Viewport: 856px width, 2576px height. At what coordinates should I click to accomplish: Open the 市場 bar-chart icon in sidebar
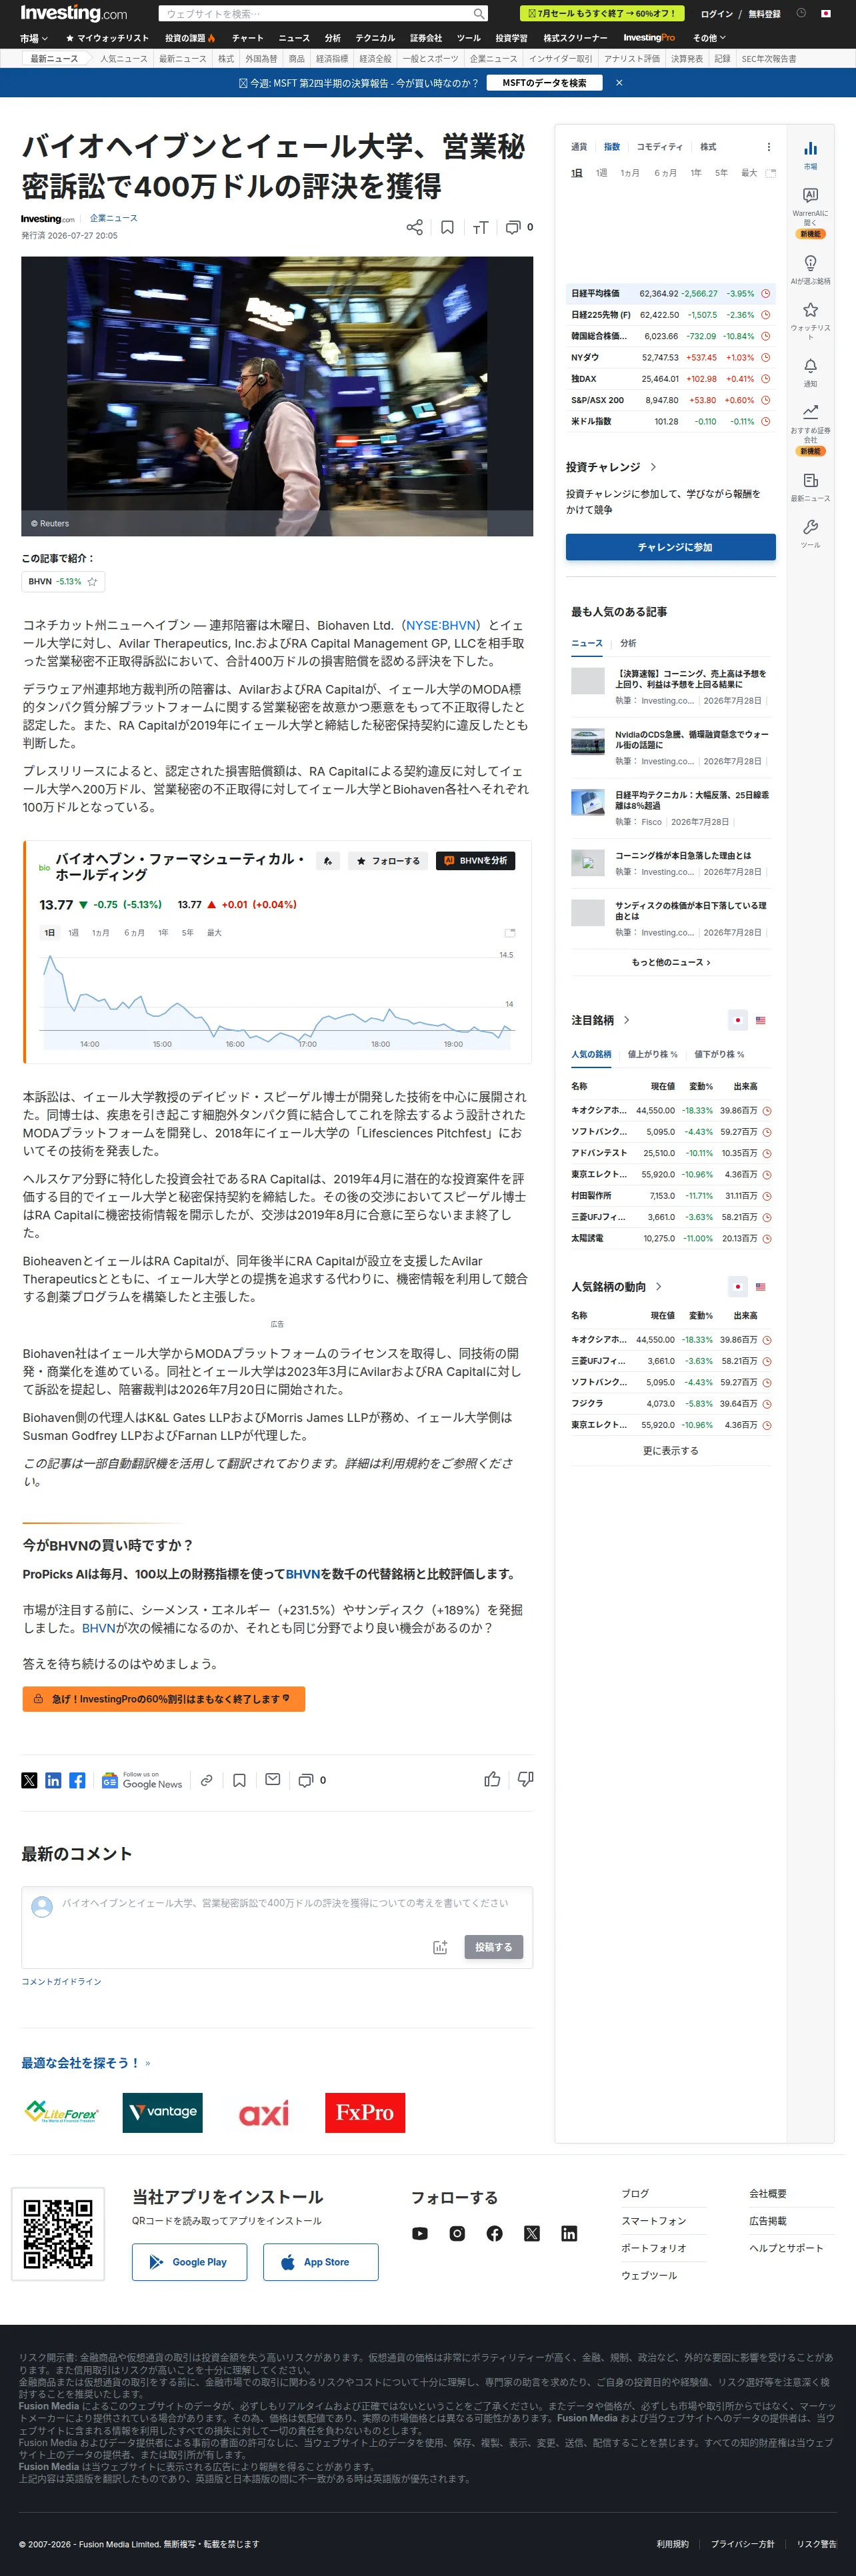(x=810, y=148)
